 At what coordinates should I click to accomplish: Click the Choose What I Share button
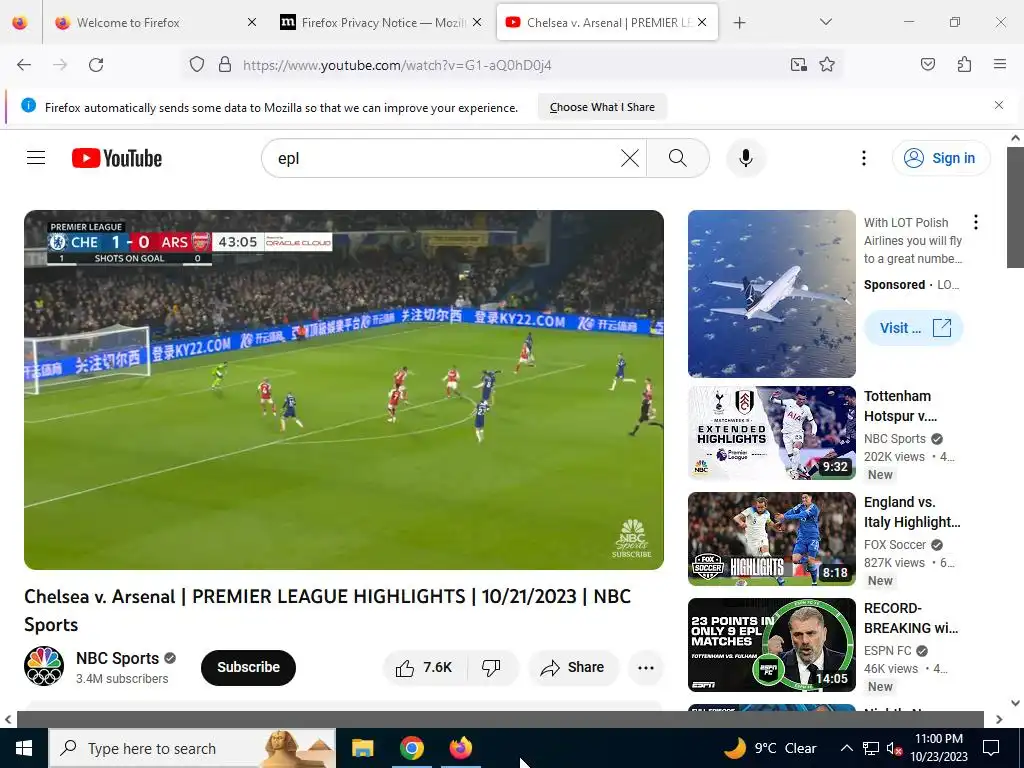[602, 107]
